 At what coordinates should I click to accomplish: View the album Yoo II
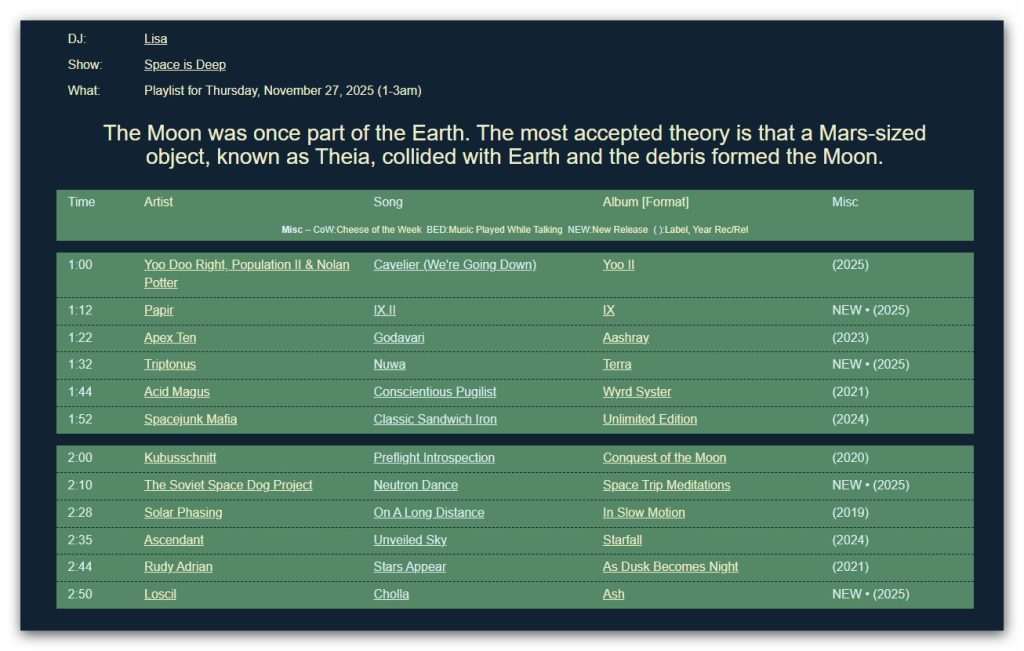pos(620,264)
